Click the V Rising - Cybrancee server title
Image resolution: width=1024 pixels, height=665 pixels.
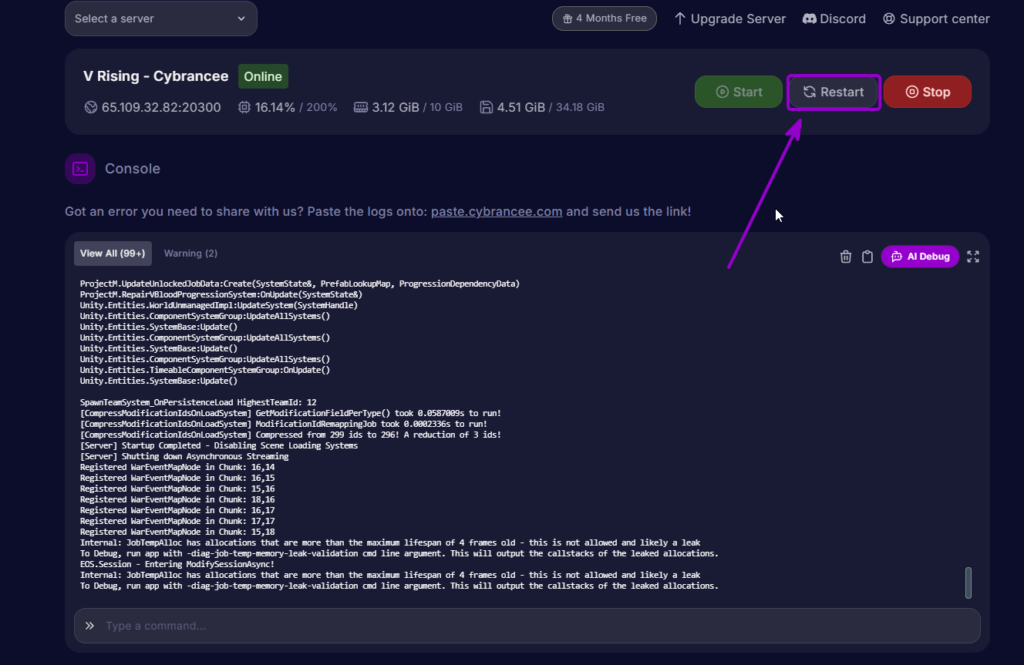pyautogui.click(x=155, y=76)
